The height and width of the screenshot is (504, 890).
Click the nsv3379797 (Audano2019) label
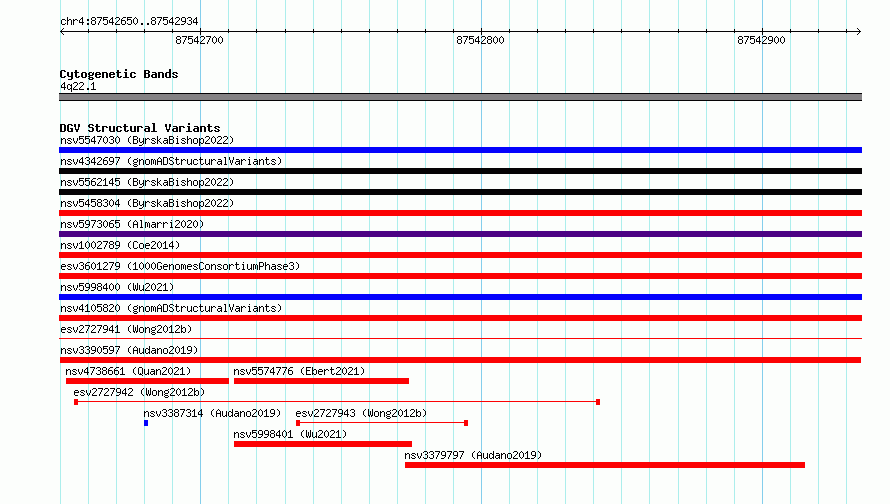[473, 455]
